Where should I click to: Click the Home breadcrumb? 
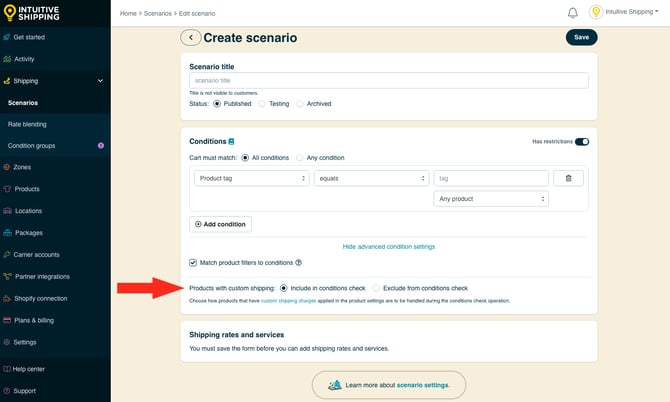(128, 14)
